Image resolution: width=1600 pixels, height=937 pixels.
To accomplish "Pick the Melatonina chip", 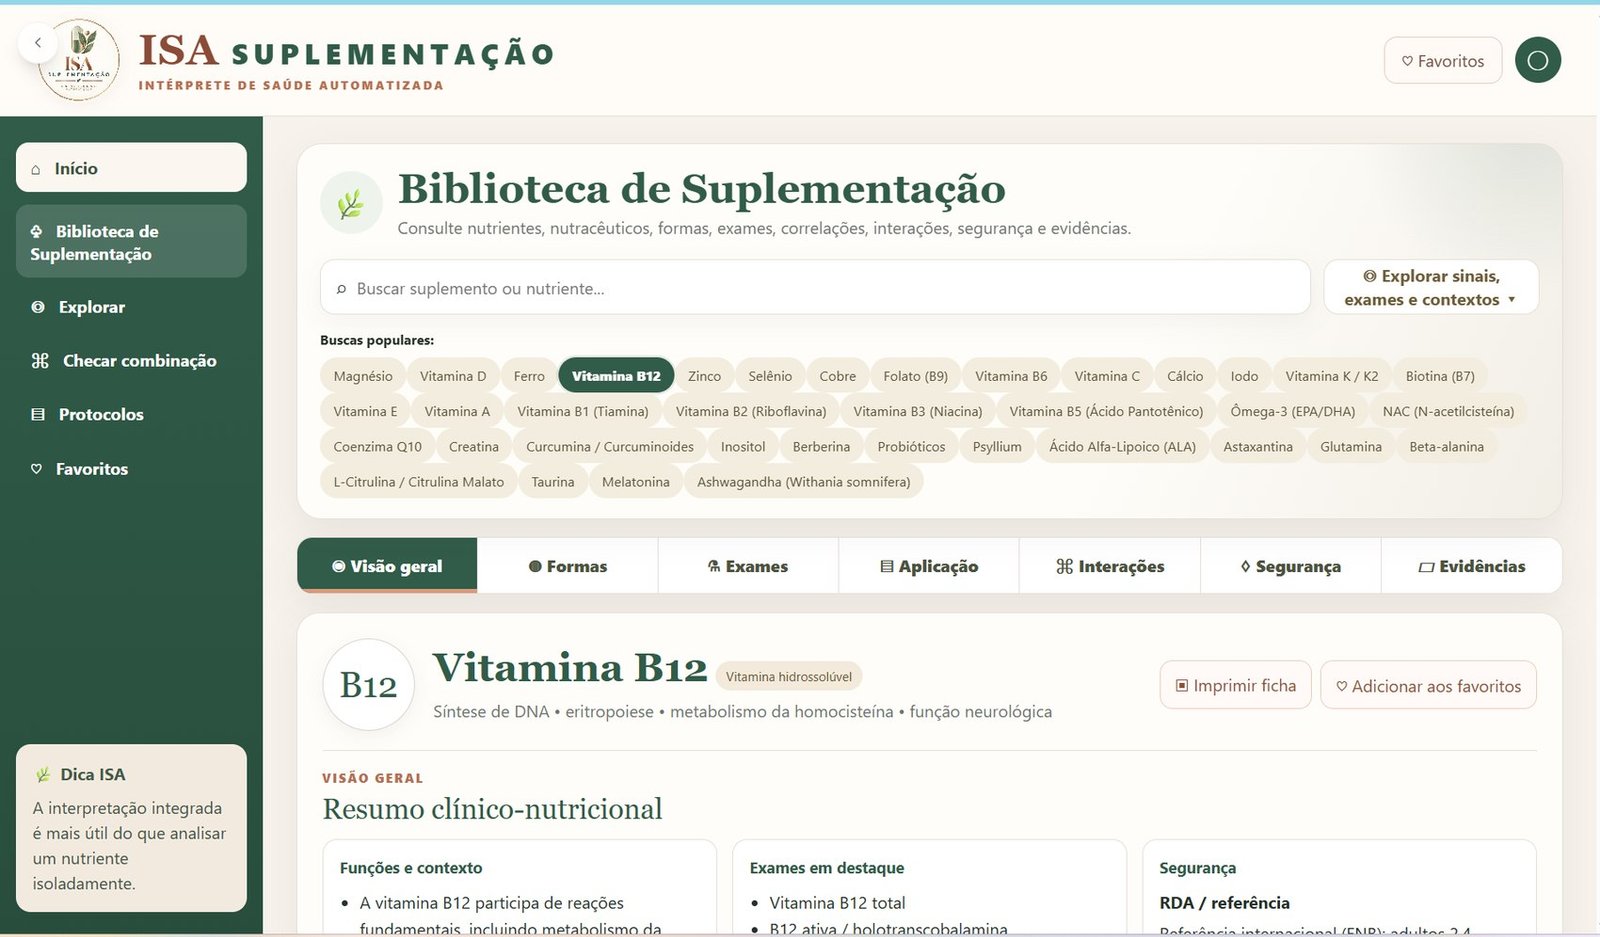I will (636, 482).
